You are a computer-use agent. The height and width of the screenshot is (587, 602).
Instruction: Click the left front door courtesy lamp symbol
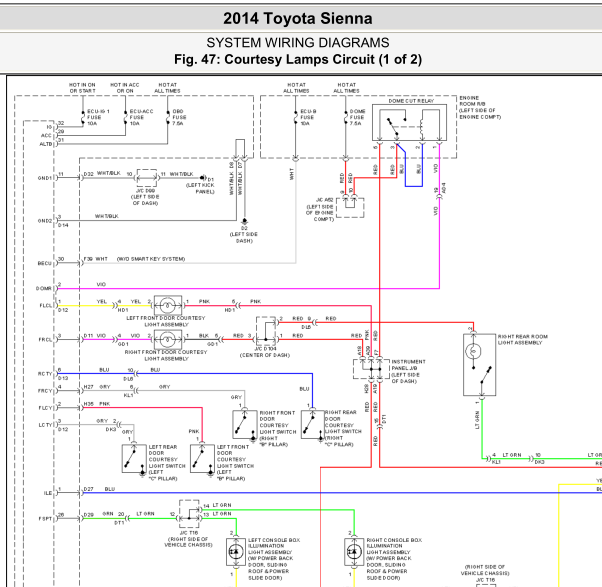pyautogui.click(x=168, y=306)
